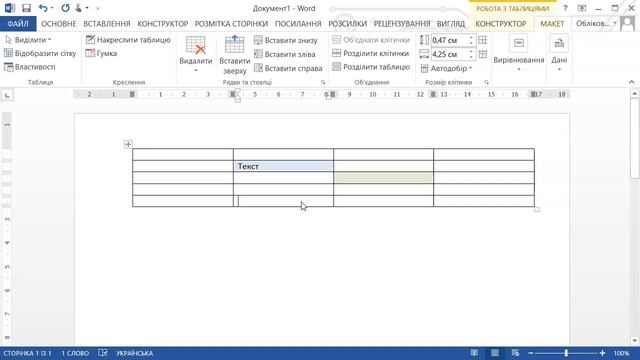Viewport: 640px width, 360px height.
Task: Click the zoom slider handle
Action: pos(566,353)
